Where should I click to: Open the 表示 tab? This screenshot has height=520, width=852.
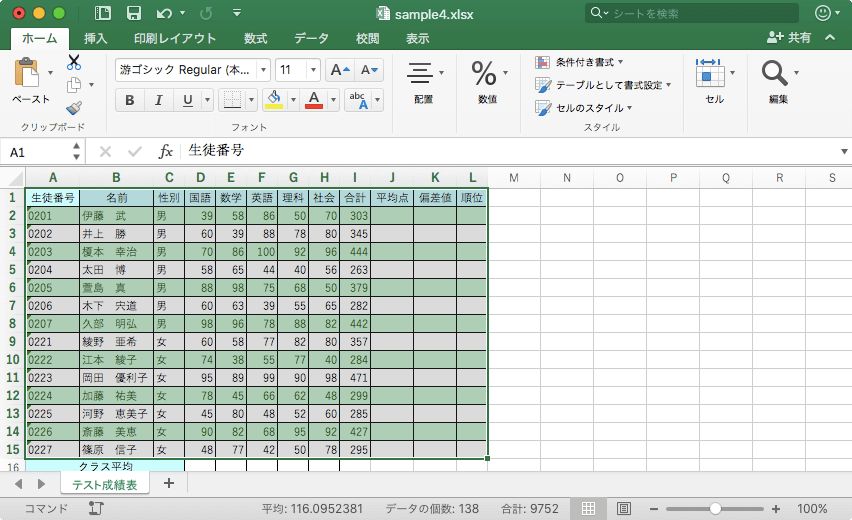(418, 39)
